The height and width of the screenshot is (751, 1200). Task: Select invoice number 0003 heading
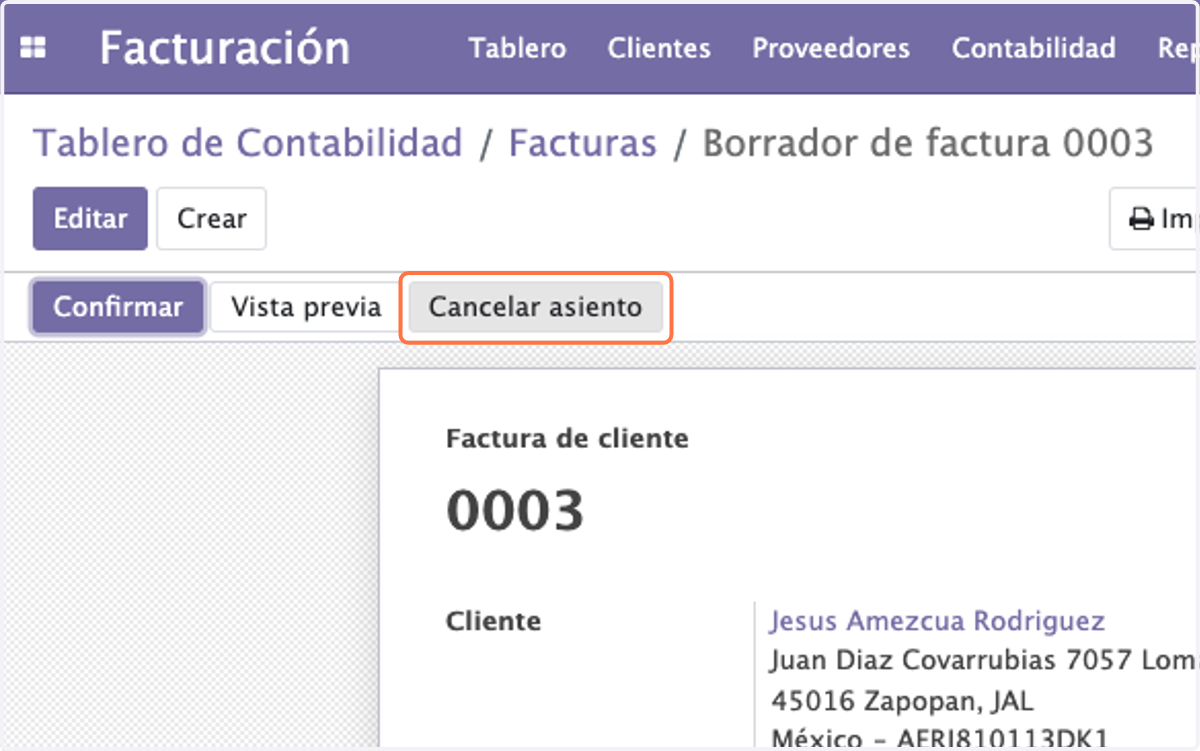[x=515, y=510]
